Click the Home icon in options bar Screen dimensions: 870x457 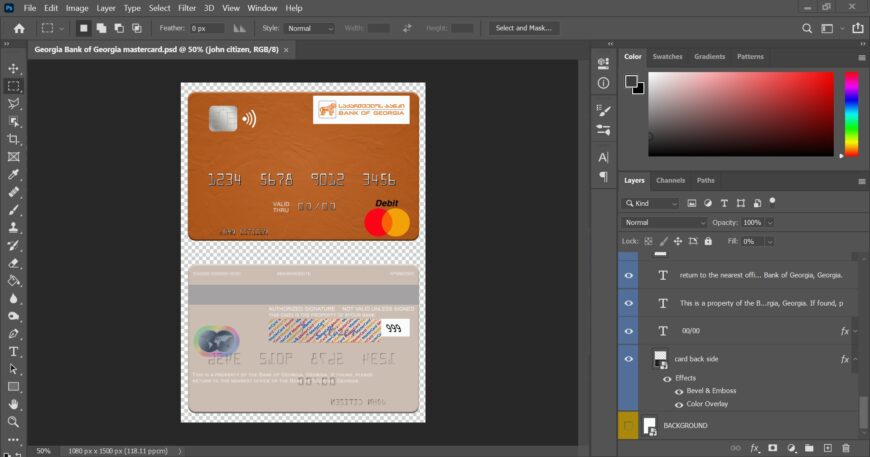19,28
